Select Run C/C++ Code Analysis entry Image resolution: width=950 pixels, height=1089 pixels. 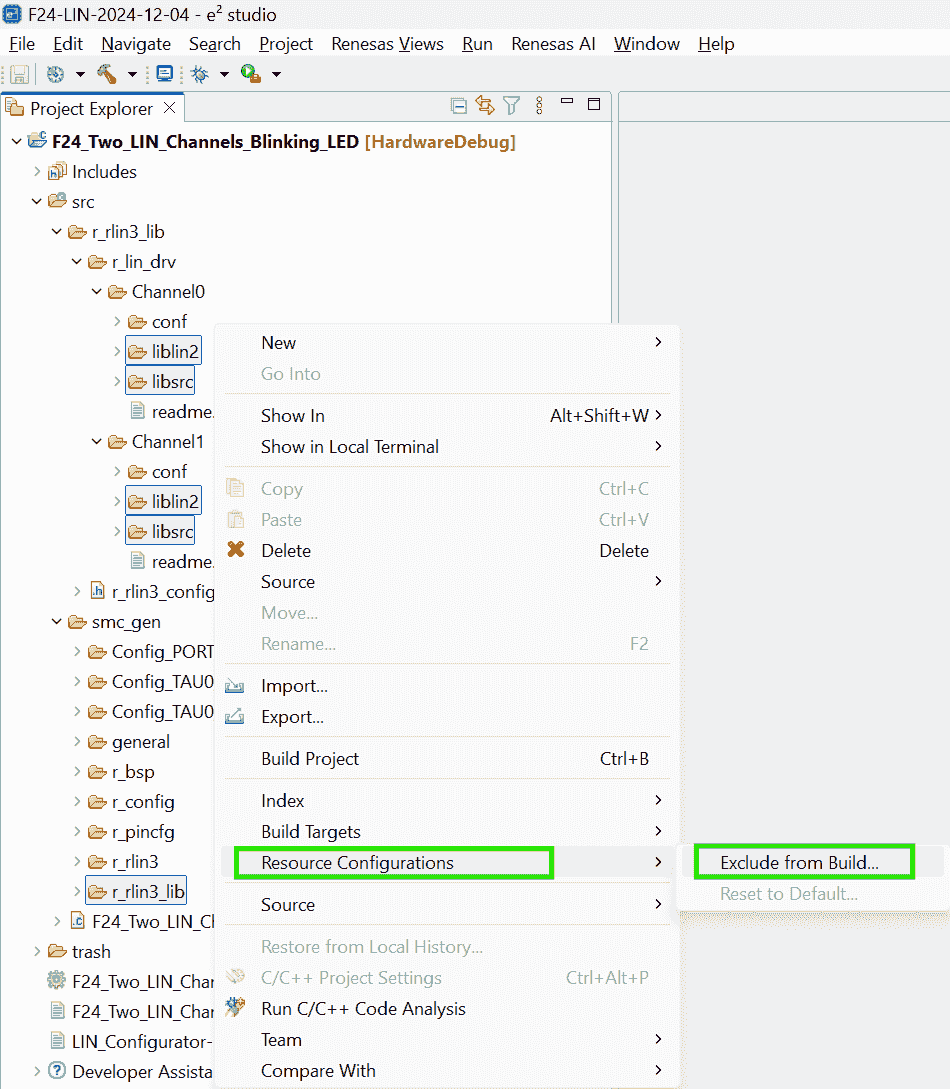363,1009
